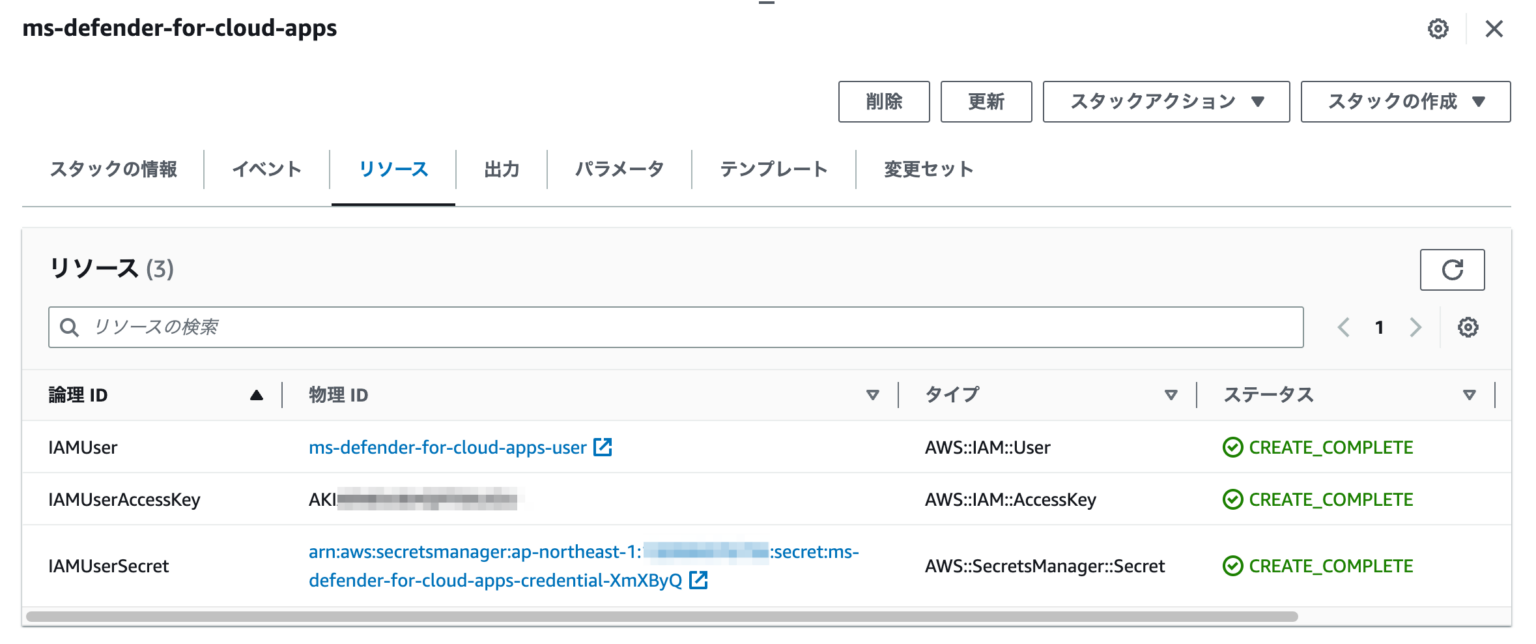Image resolution: width=1536 pixels, height=644 pixels.
Task: Click the previous page left chevron
Action: (x=1343, y=327)
